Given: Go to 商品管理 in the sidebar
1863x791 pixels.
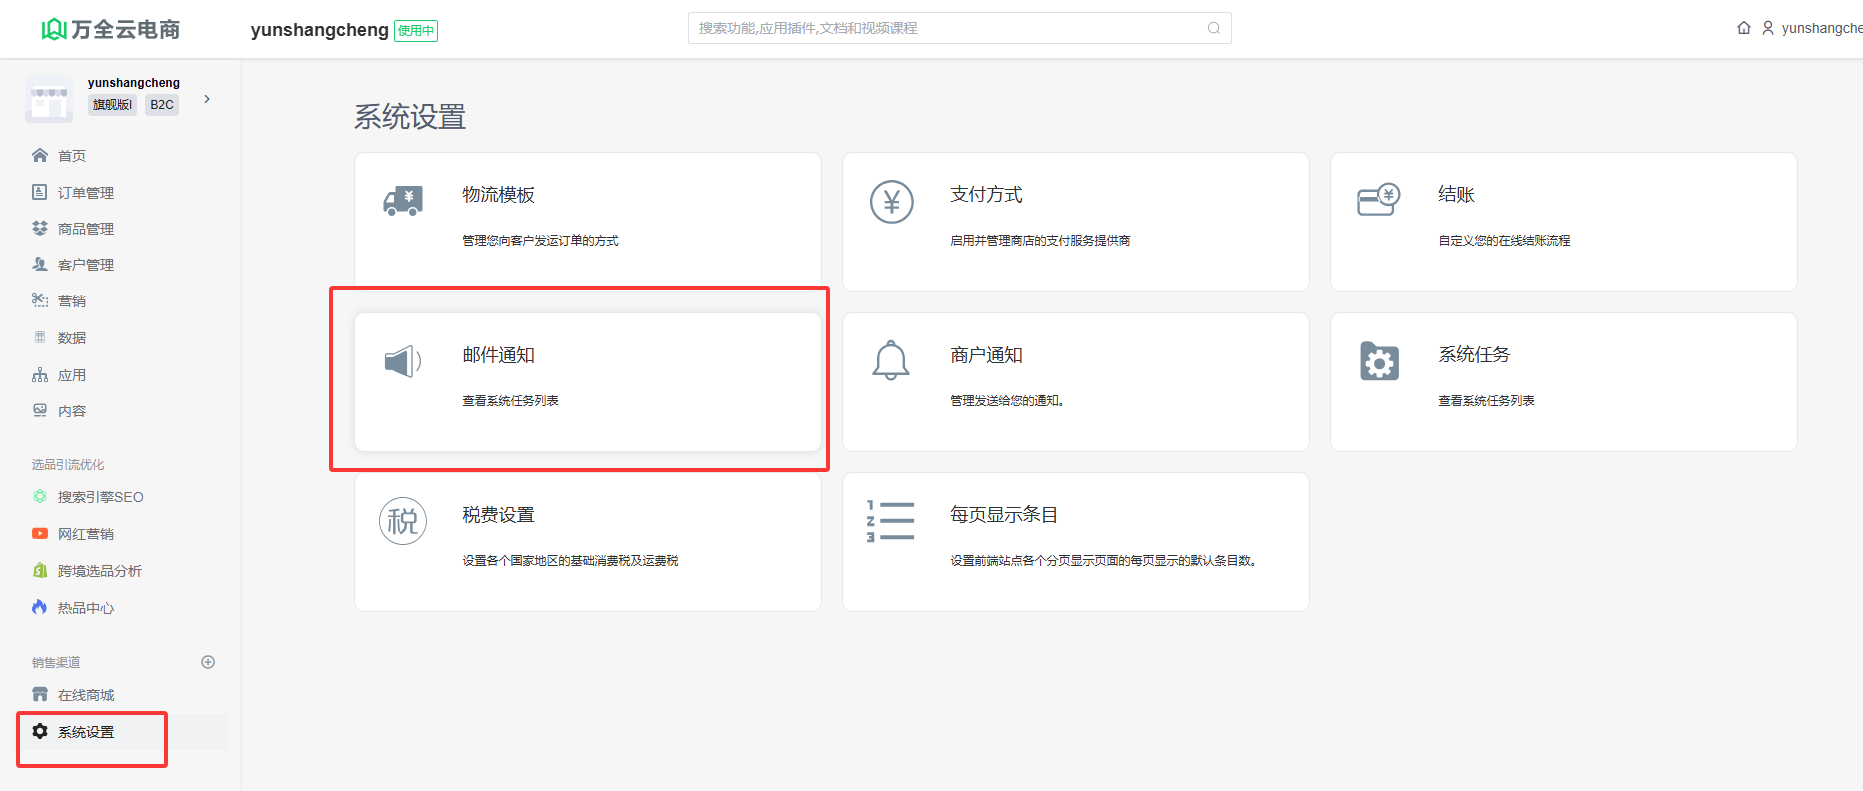Looking at the screenshot, I should pyautogui.click(x=85, y=229).
